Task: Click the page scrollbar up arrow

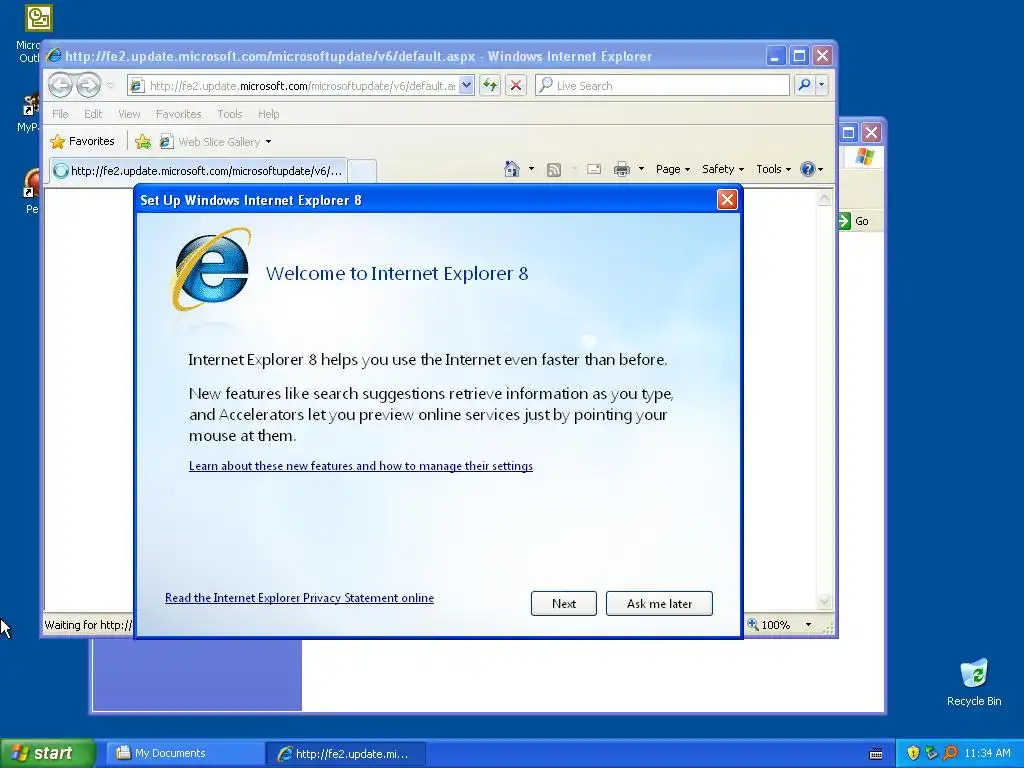Action: [825, 197]
